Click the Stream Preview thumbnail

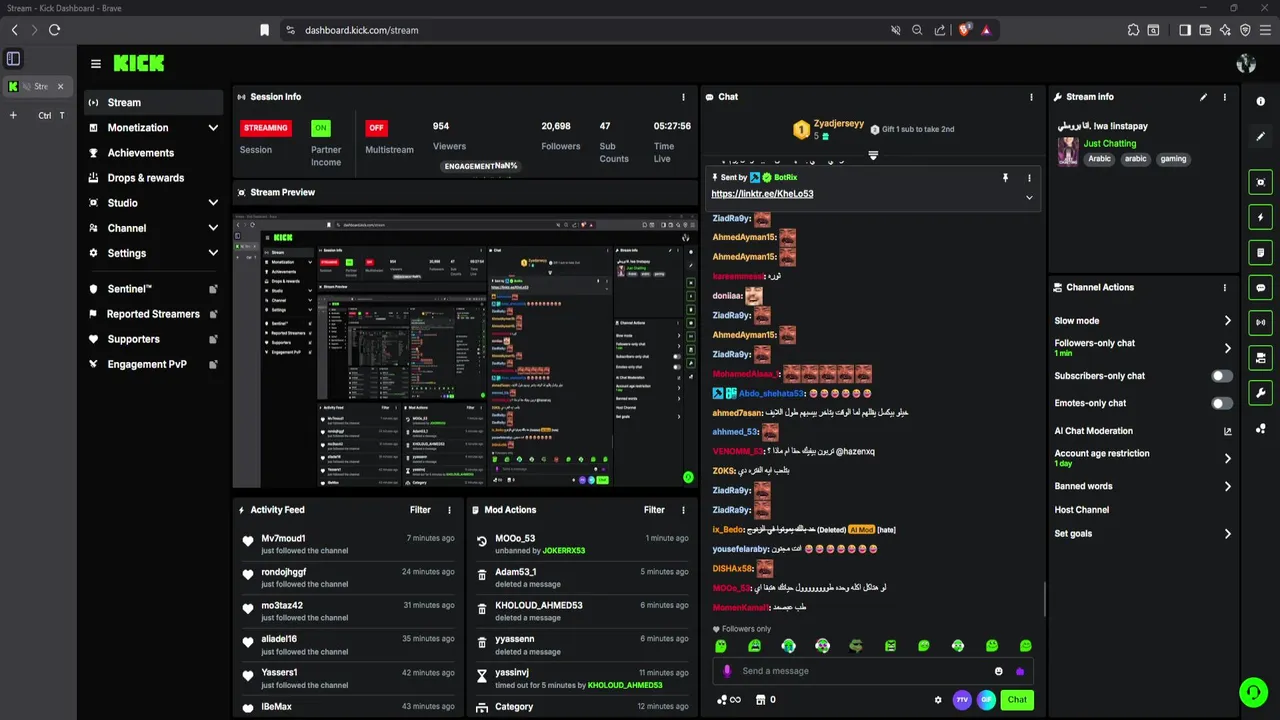pyautogui.click(x=465, y=349)
